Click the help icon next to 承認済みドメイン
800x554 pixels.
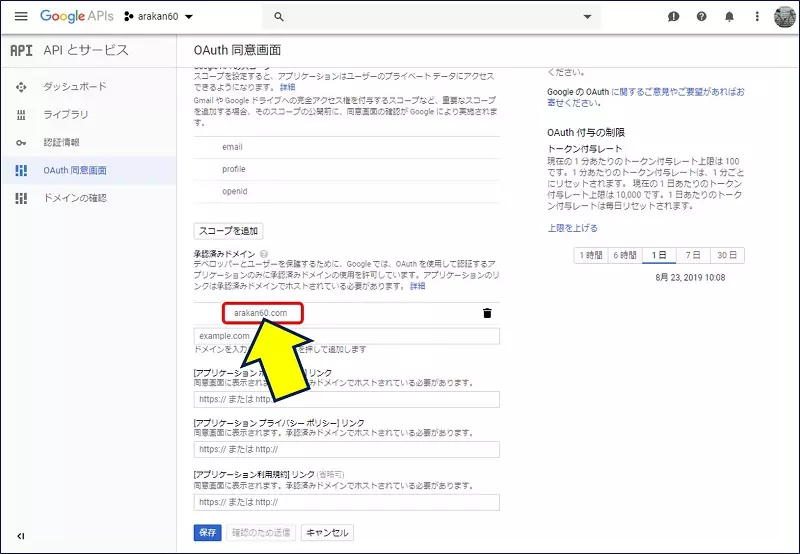click(264, 254)
